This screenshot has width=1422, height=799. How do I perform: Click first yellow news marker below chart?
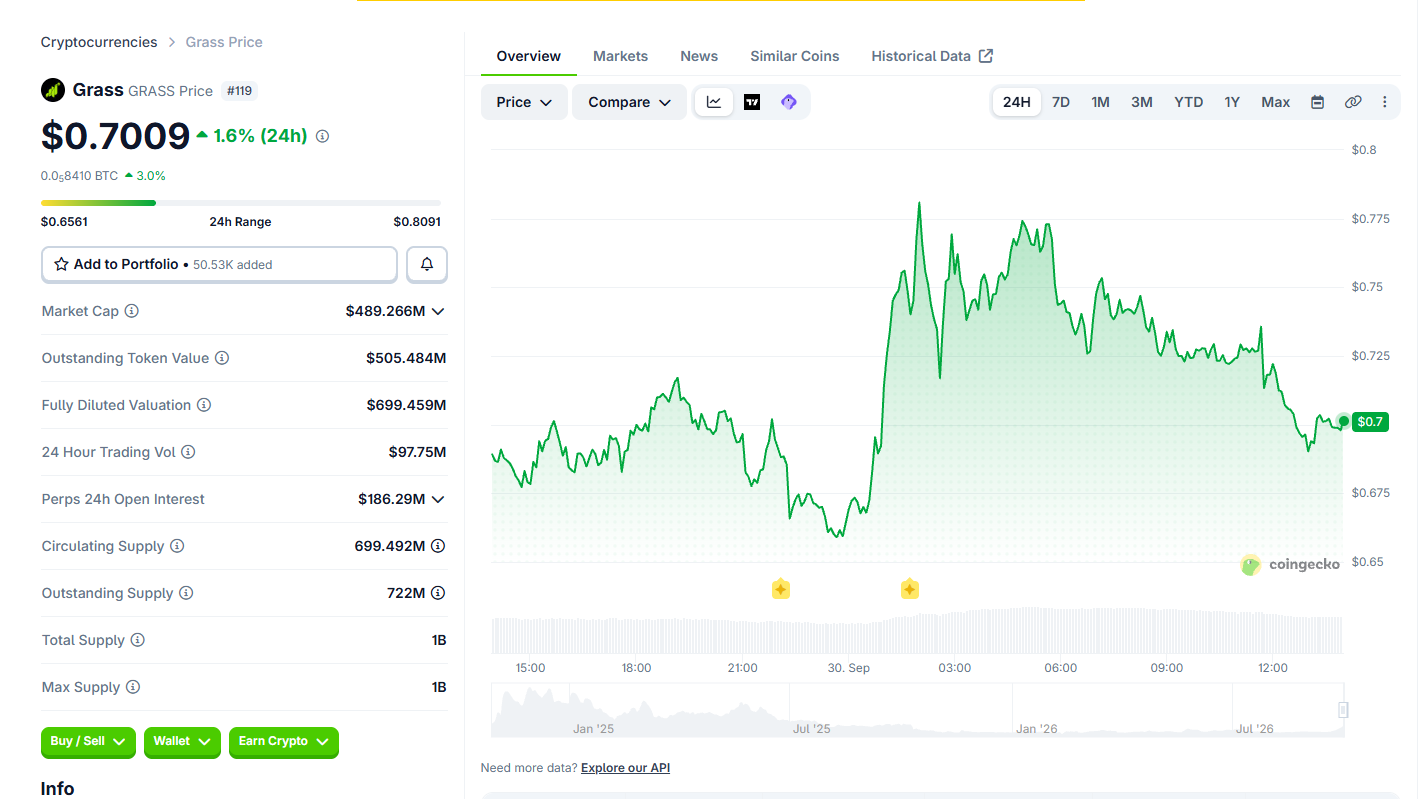[x=781, y=589]
